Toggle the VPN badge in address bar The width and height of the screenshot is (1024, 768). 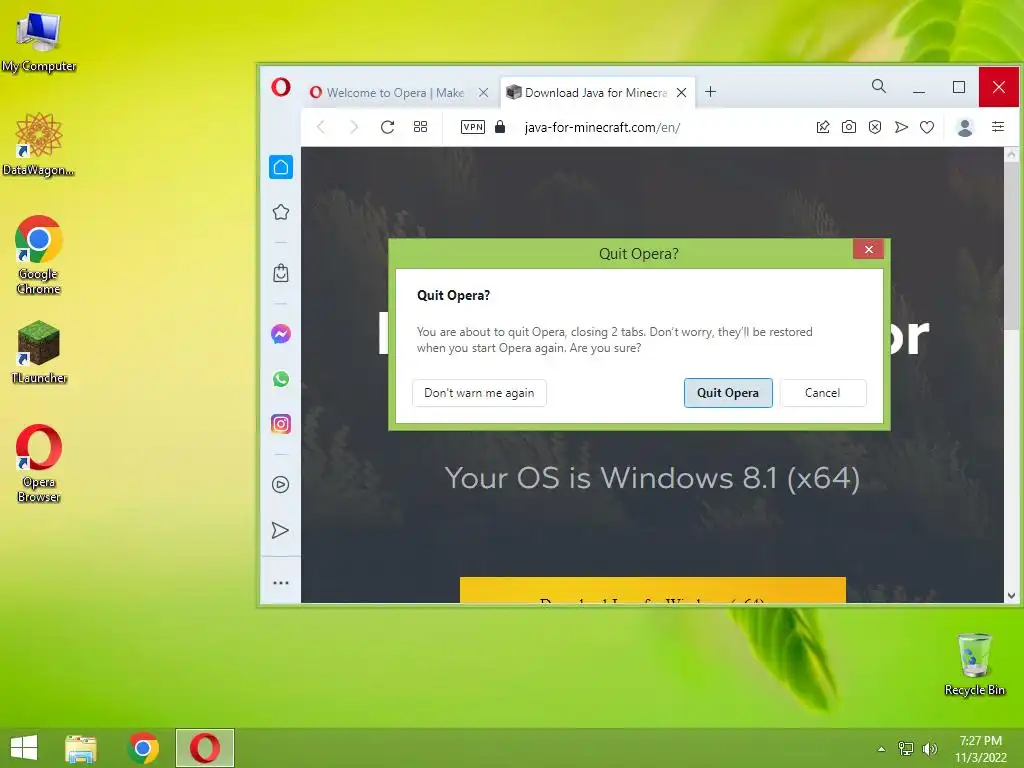[x=473, y=127]
